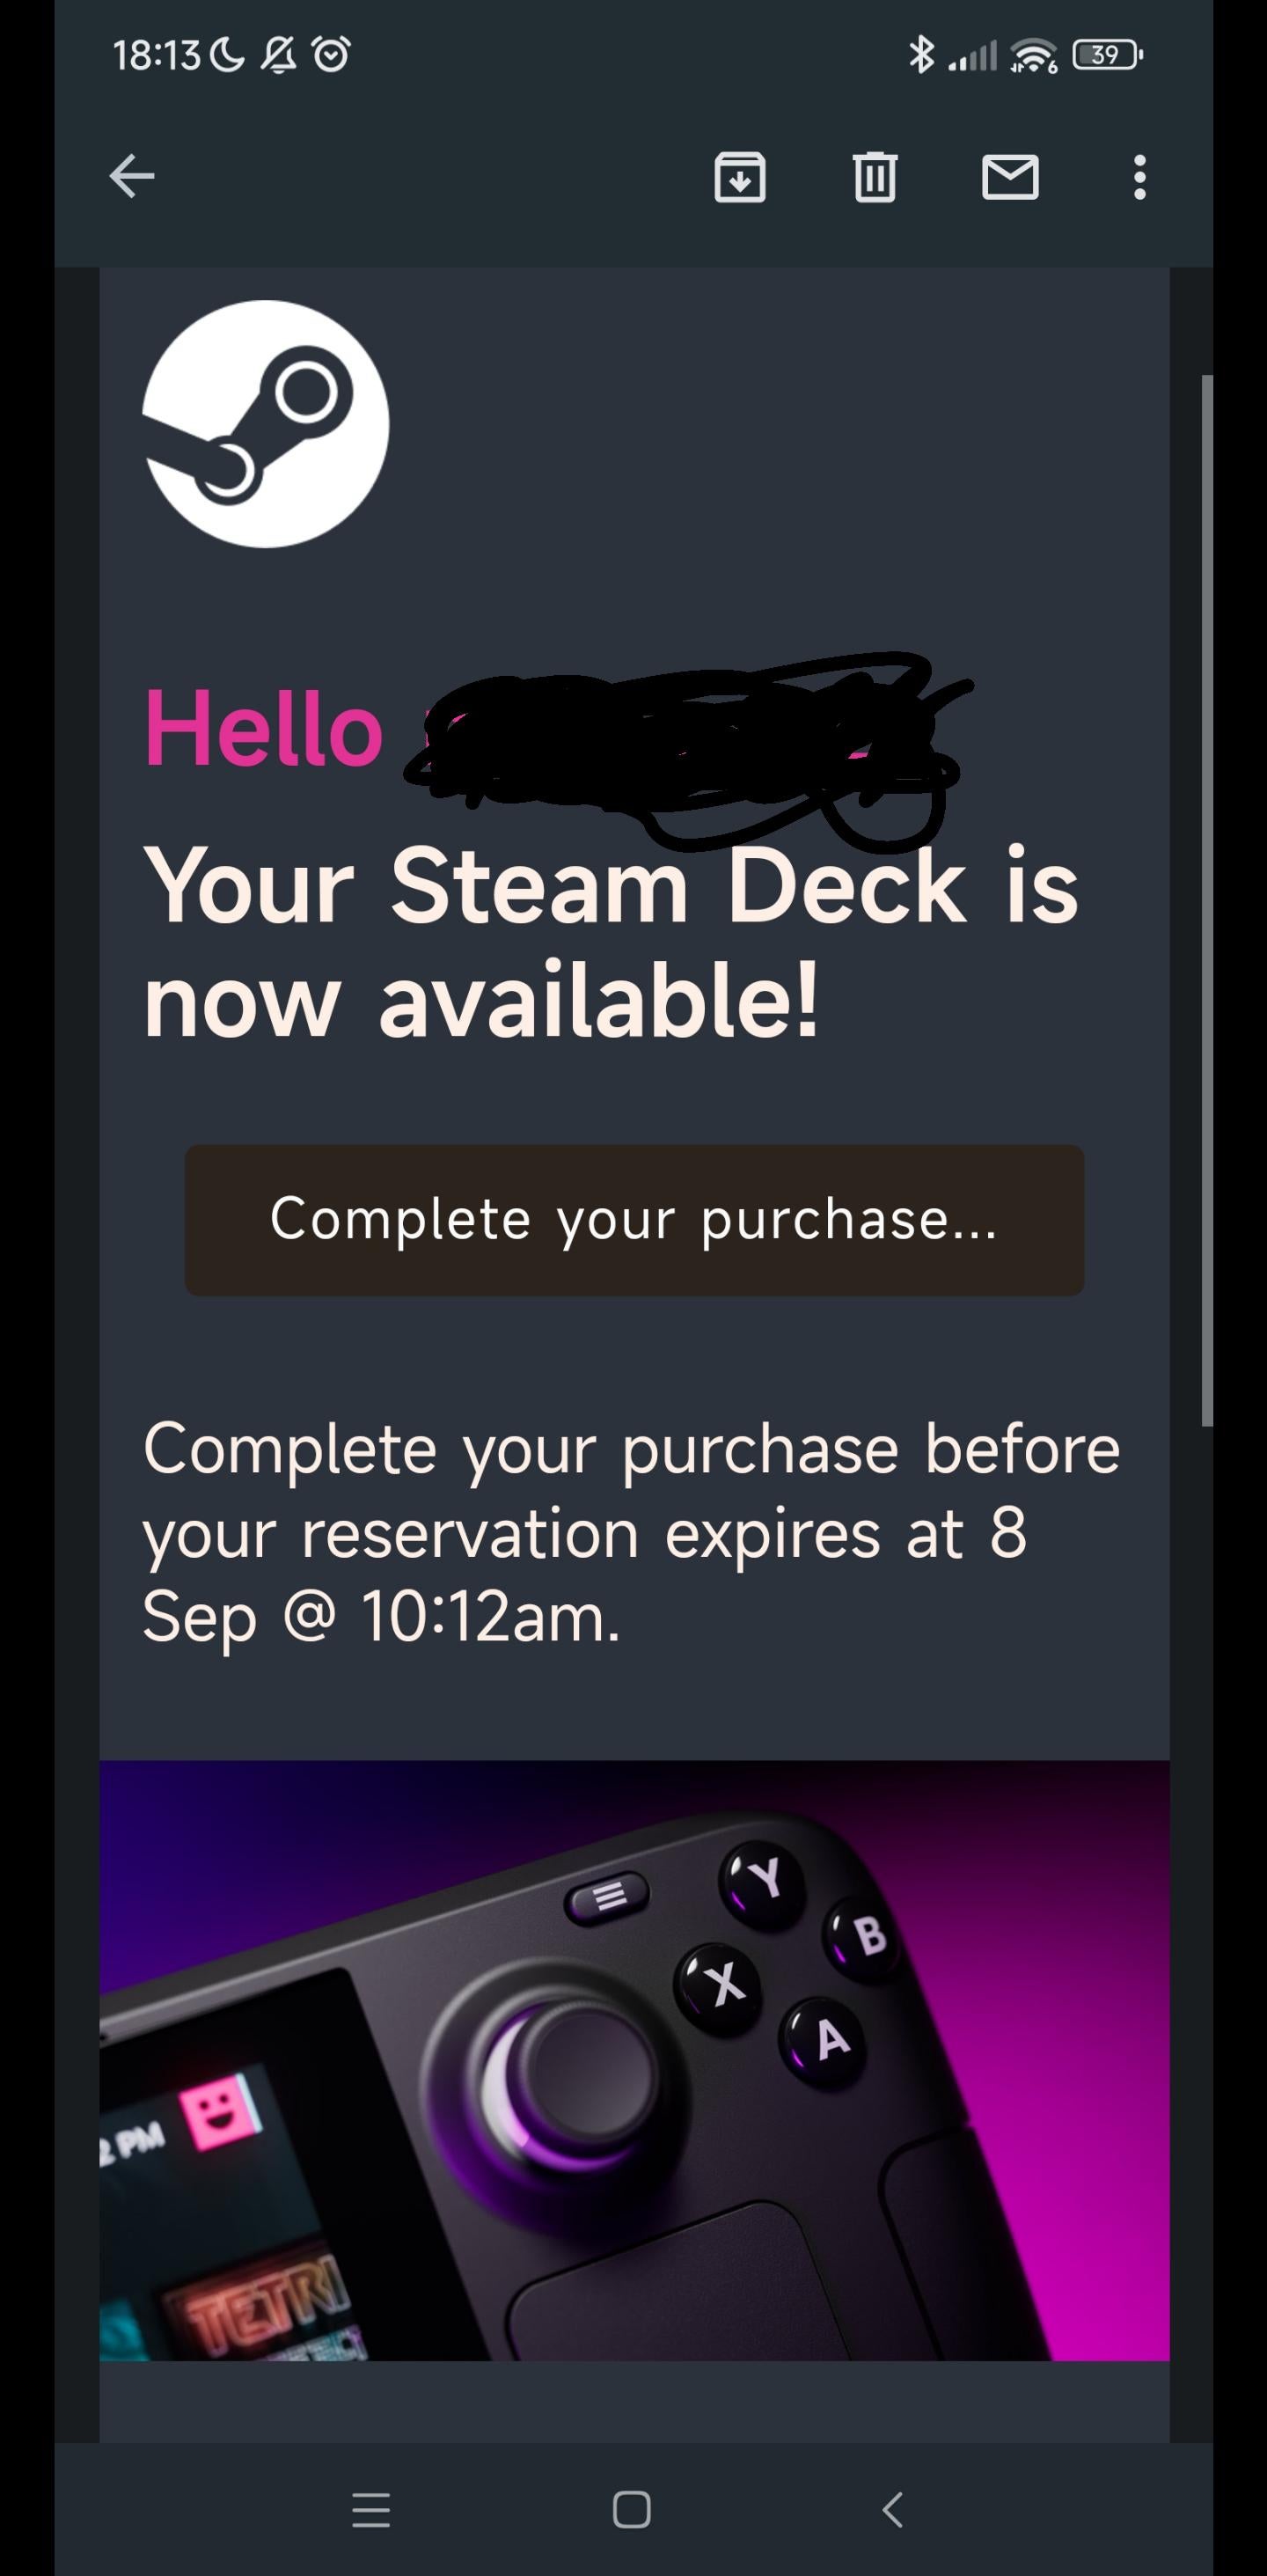
Task: Tap the Wi-Fi status icon
Action: (x=1034, y=55)
